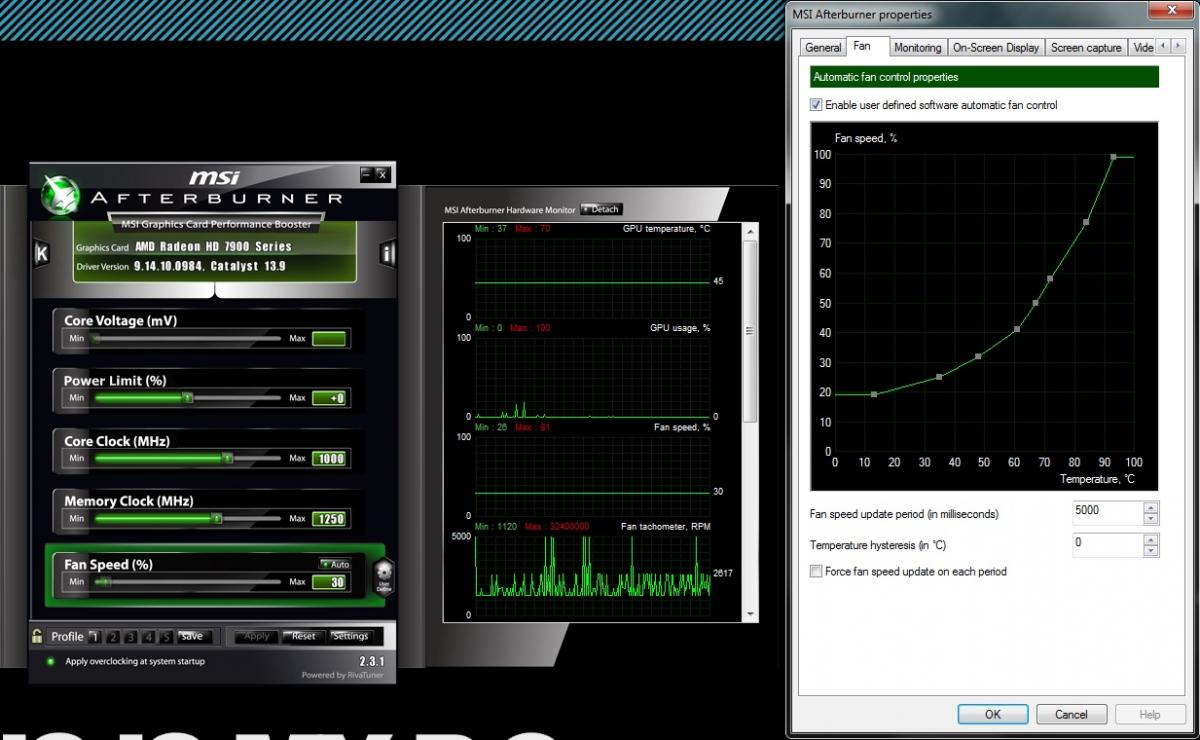
Task: Select the fan curve node at 50% speed
Action: coord(1035,303)
